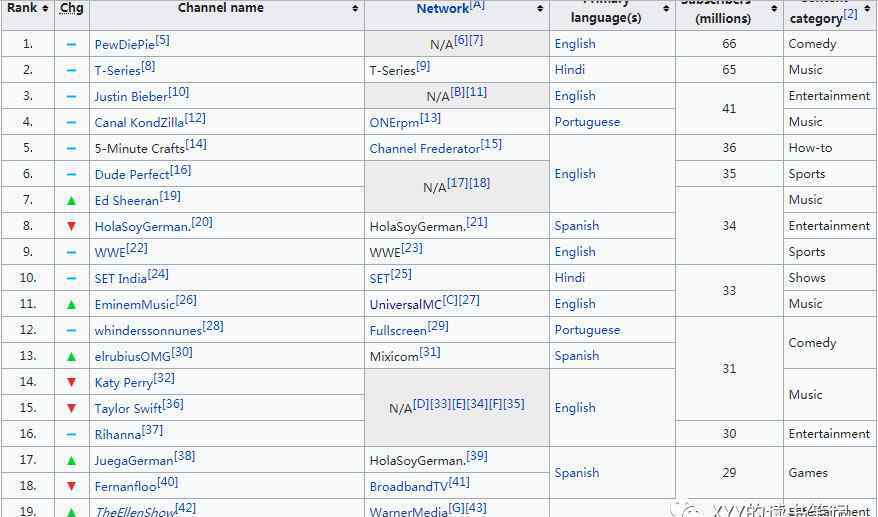
Task: Click the Chg column header
Action: click(x=72, y=8)
